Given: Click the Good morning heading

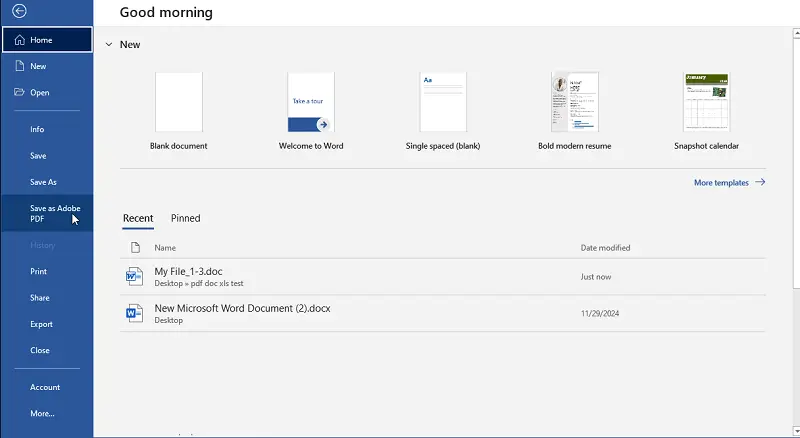Looking at the screenshot, I should click(166, 12).
